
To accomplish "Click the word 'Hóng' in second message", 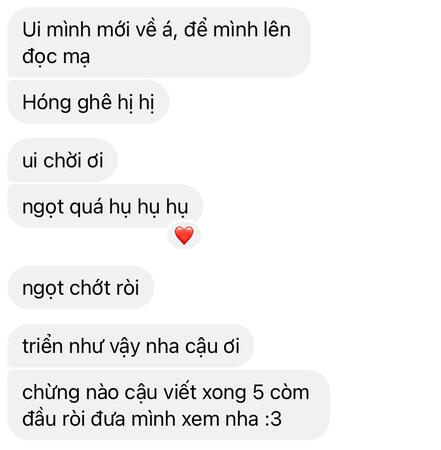I will (x=47, y=103).
